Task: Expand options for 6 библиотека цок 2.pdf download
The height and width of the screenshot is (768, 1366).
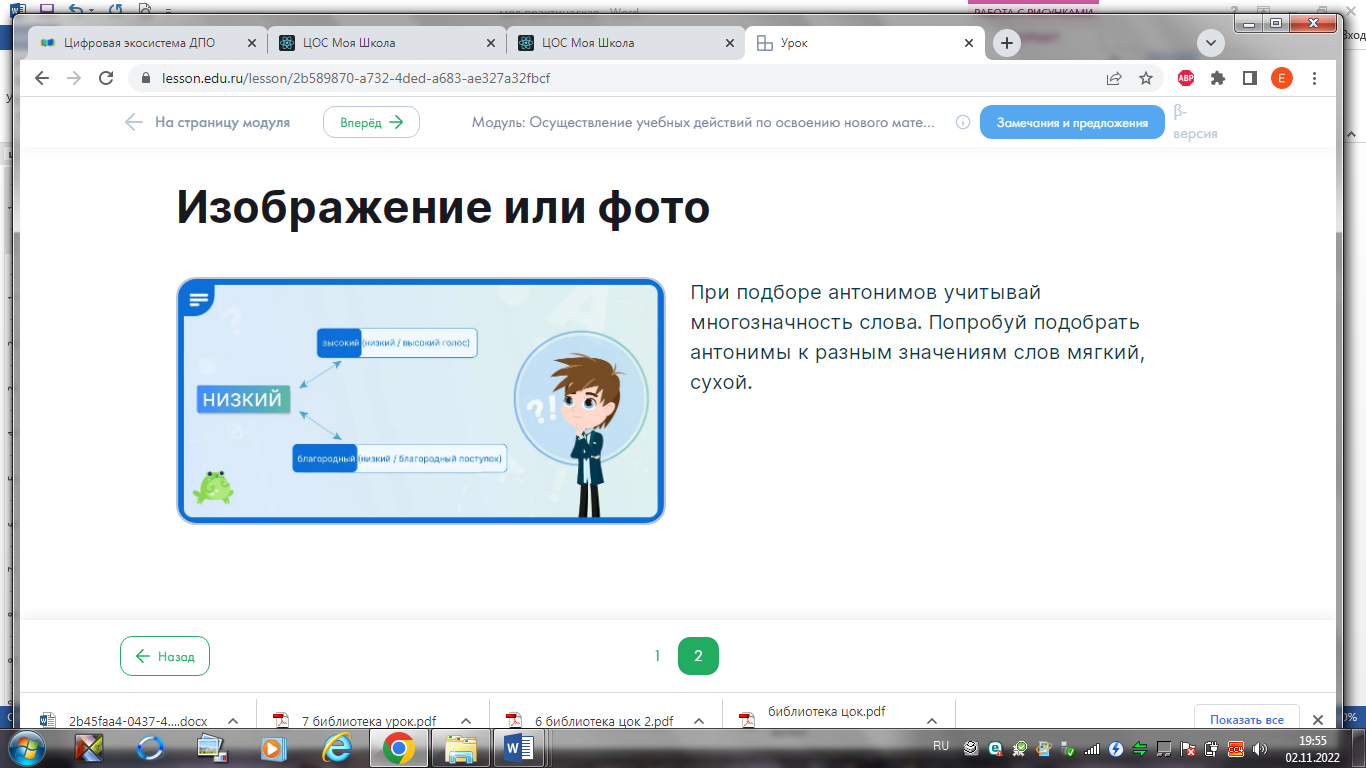Action: (x=697, y=721)
